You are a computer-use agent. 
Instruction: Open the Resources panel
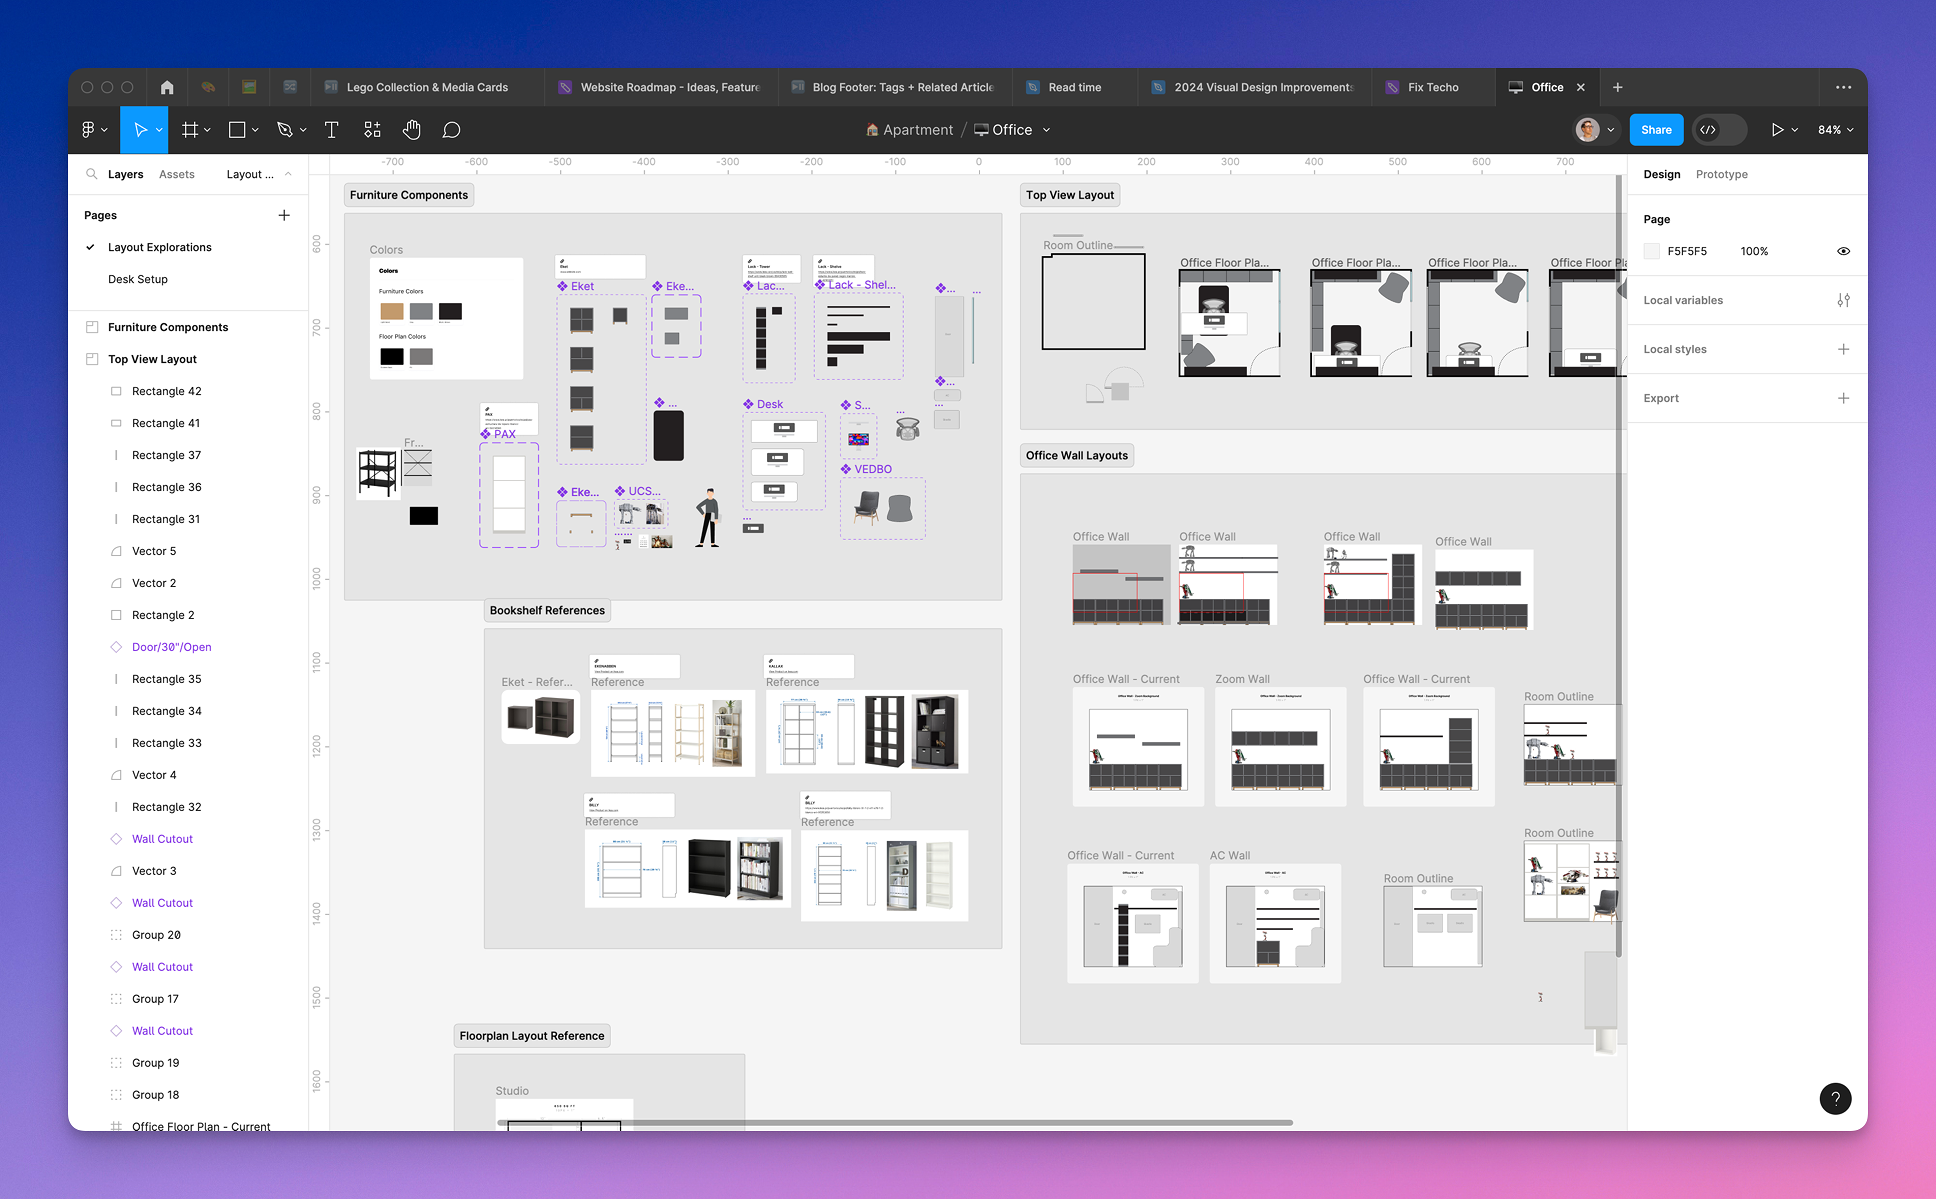371,129
